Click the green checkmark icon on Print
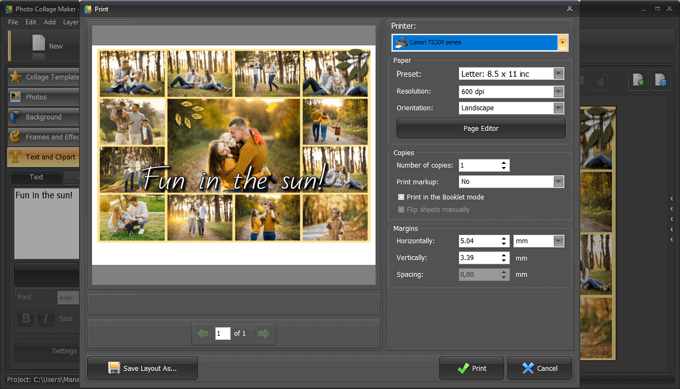Image resolution: width=680 pixels, height=389 pixels. pyautogui.click(x=463, y=368)
